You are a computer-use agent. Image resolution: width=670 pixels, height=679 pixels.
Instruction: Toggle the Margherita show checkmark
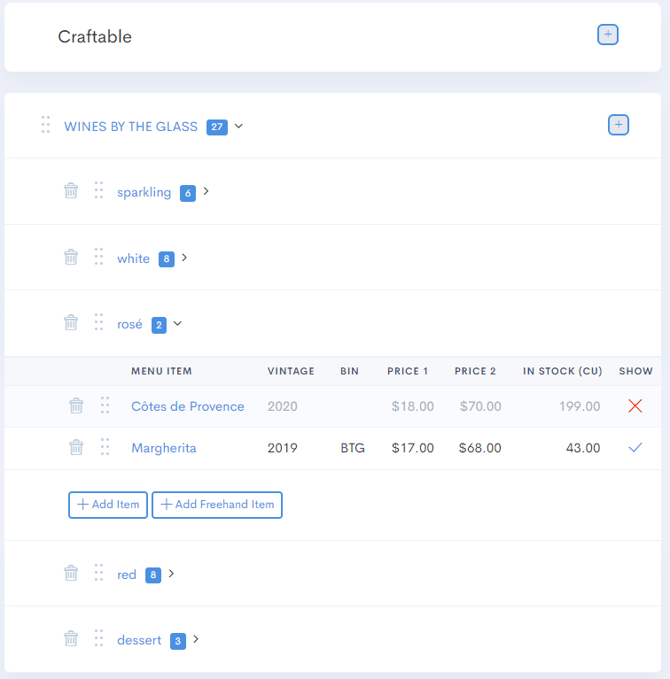(634, 448)
